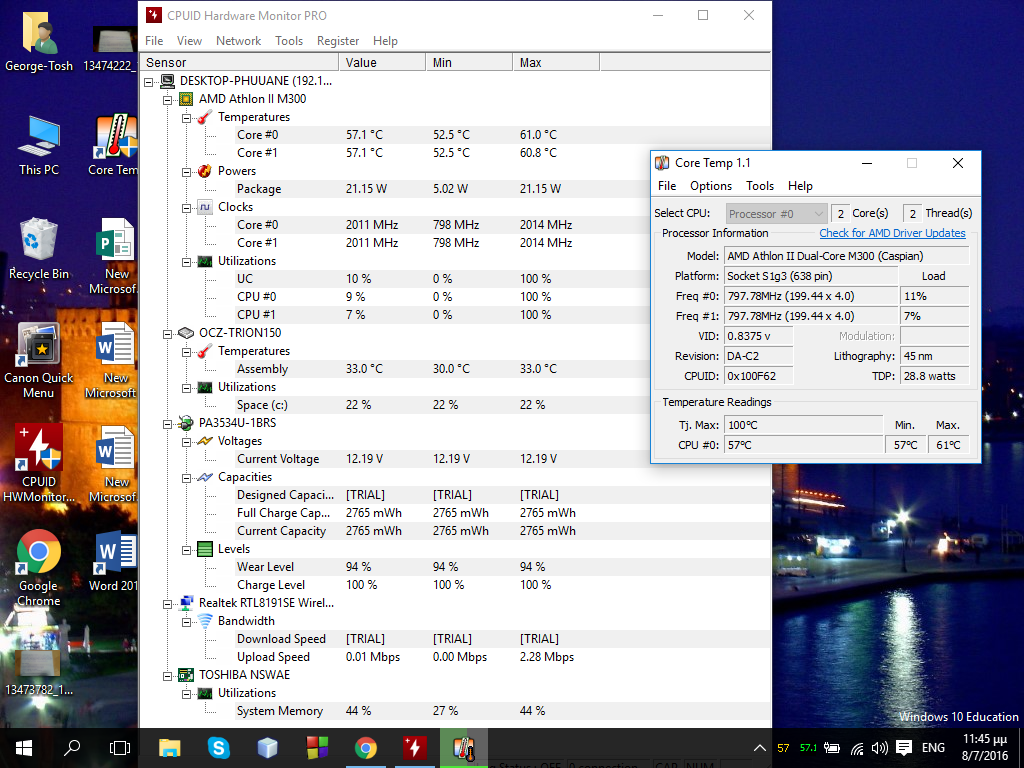Click Check for AMD Driver Updates link

point(892,233)
